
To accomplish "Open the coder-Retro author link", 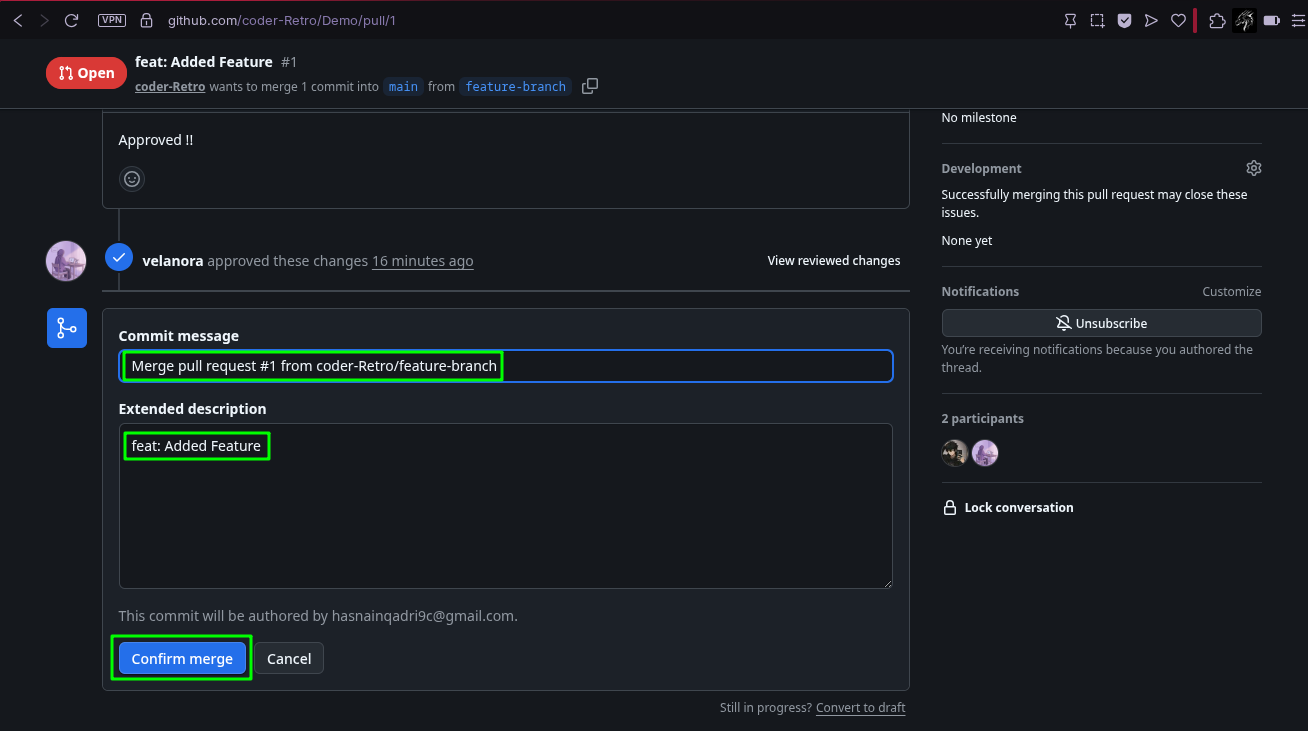I will pos(170,87).
